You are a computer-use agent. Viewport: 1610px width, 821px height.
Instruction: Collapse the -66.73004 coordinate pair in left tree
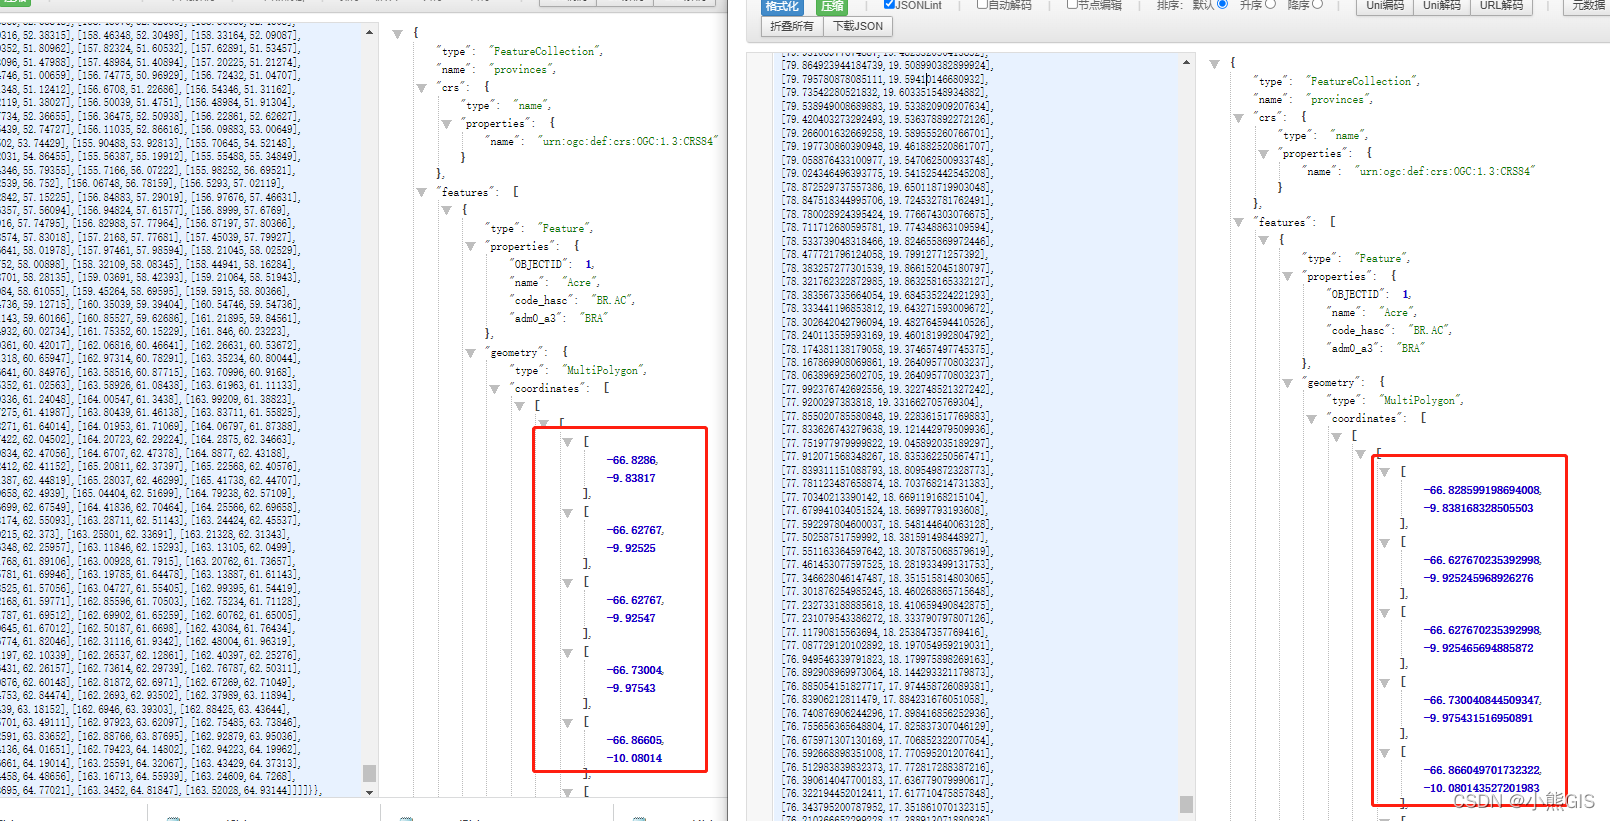coord(567,652)
